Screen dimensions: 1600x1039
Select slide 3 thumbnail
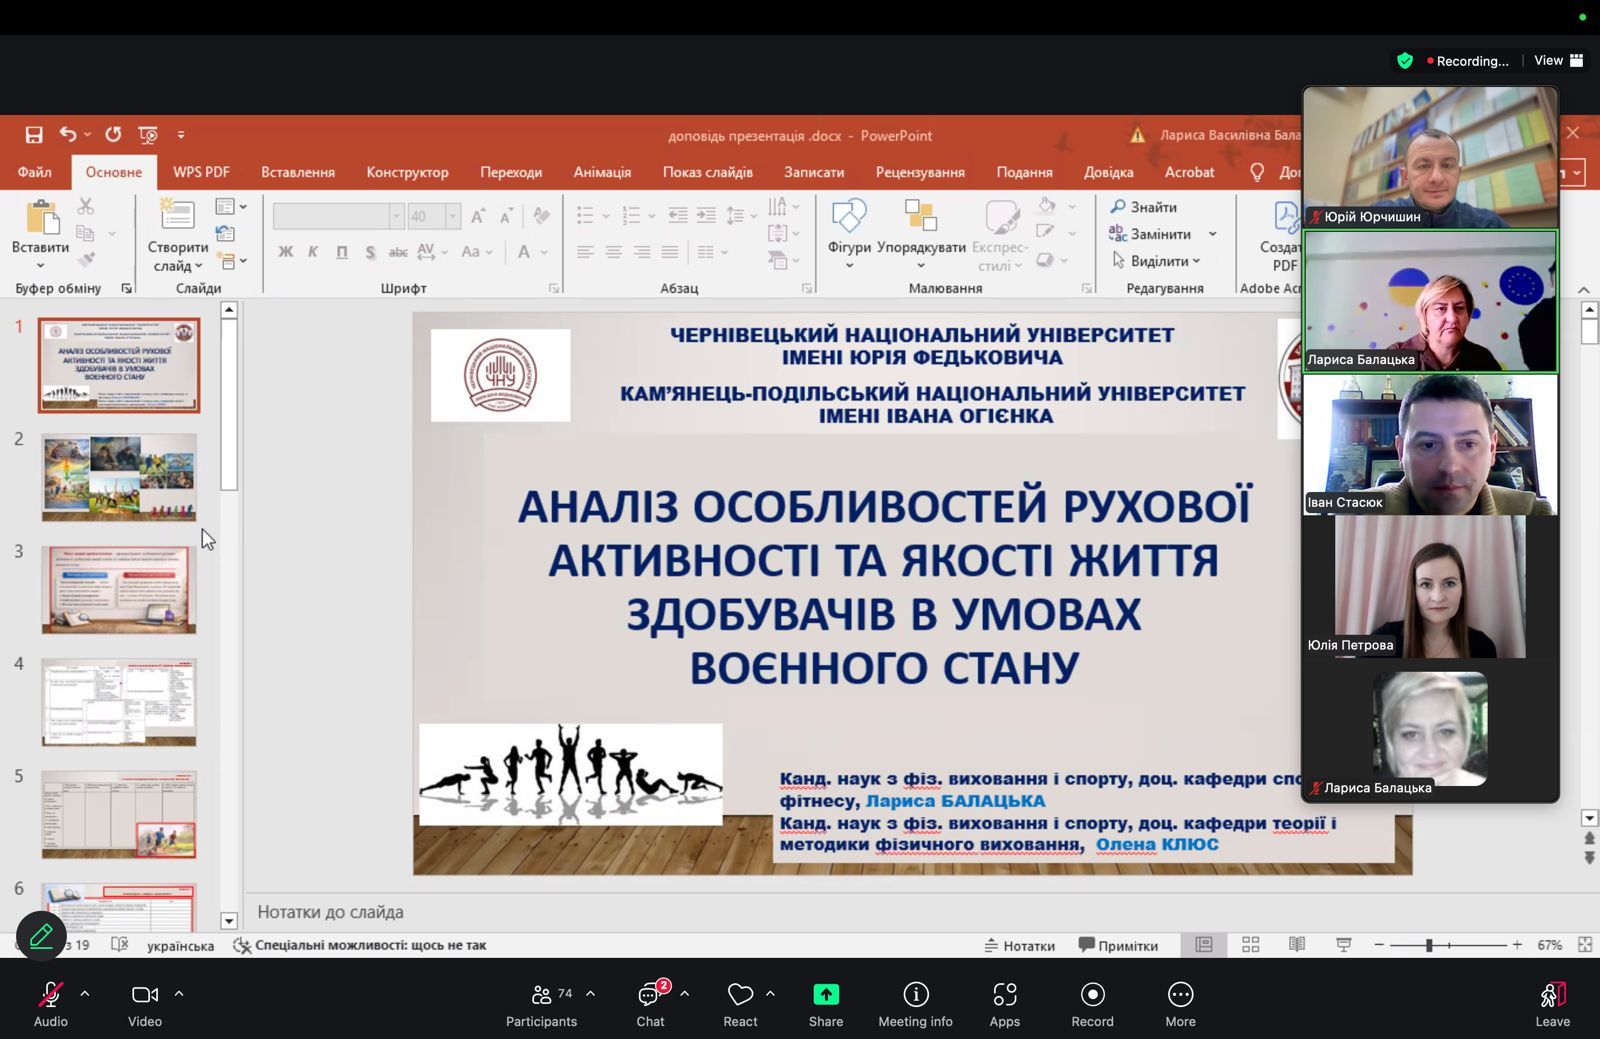pyautogui.click(x=119, y=589)
